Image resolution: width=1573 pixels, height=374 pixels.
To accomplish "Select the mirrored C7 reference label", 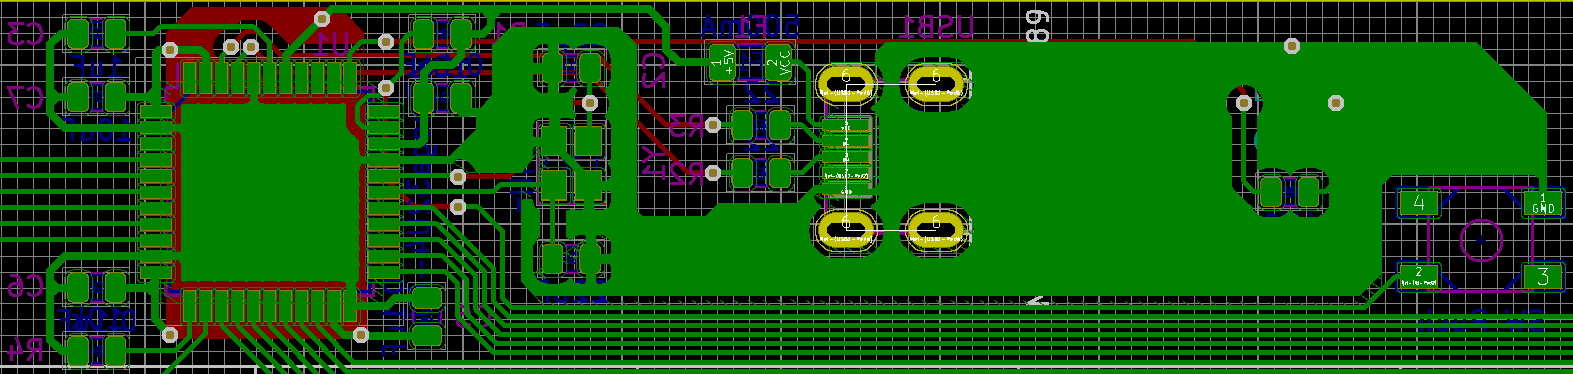I will (x=25, y=97).
